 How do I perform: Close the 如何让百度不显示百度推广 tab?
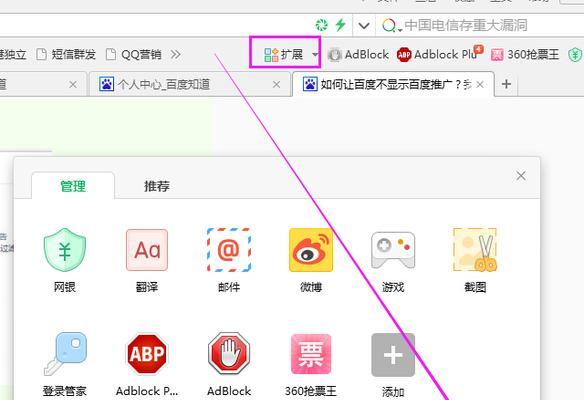480,85
